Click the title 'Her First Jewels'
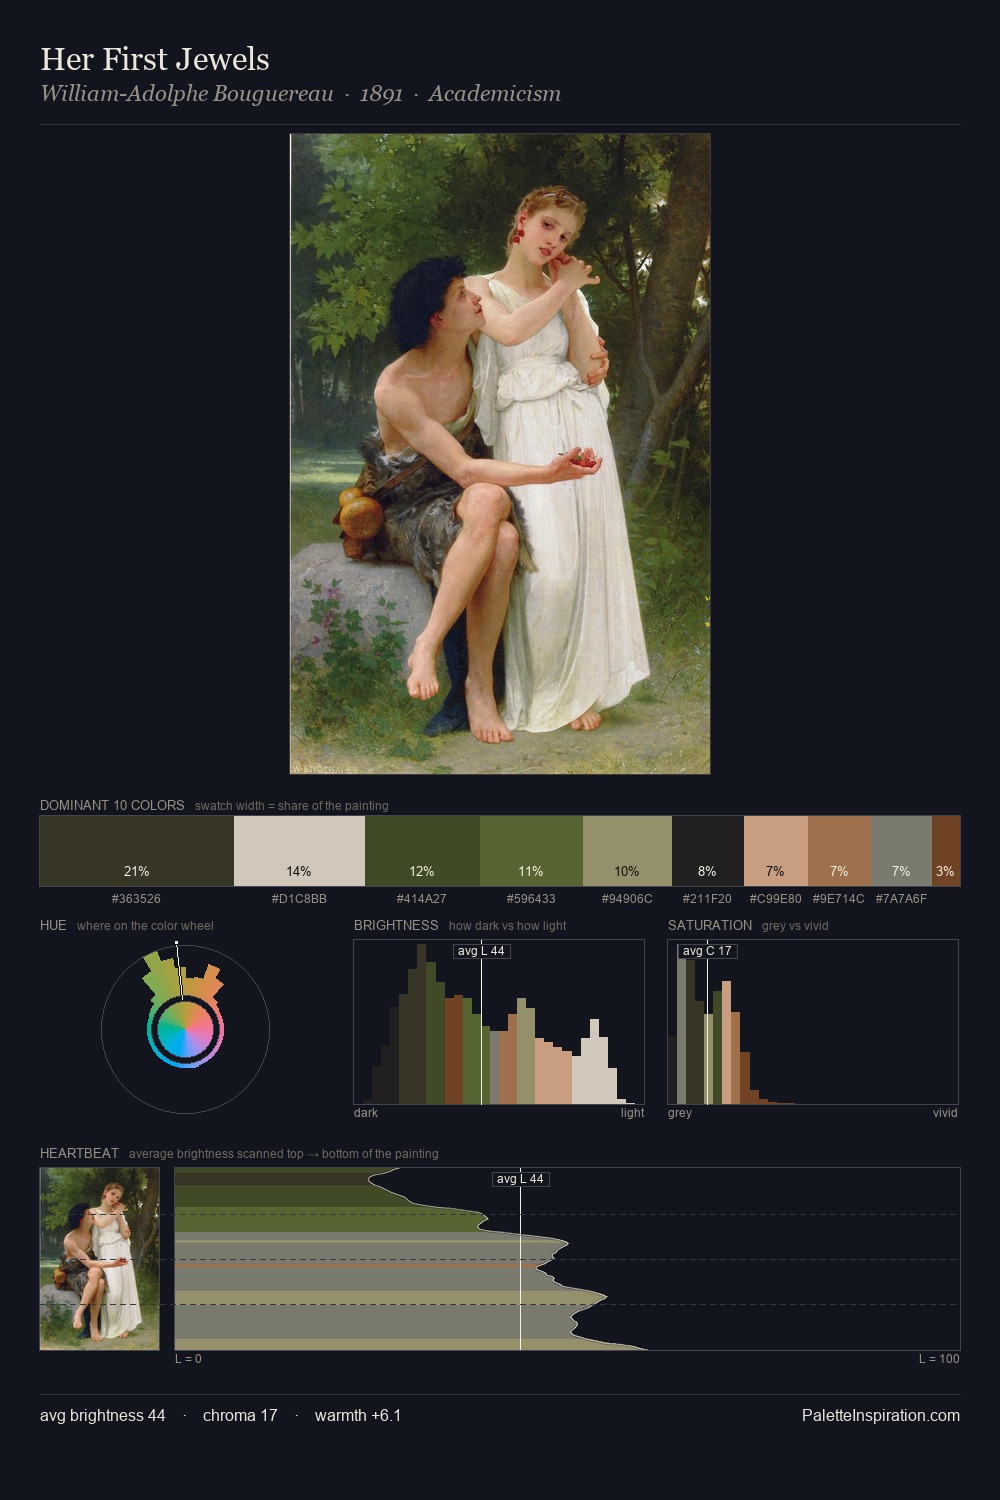 point(155,59)
